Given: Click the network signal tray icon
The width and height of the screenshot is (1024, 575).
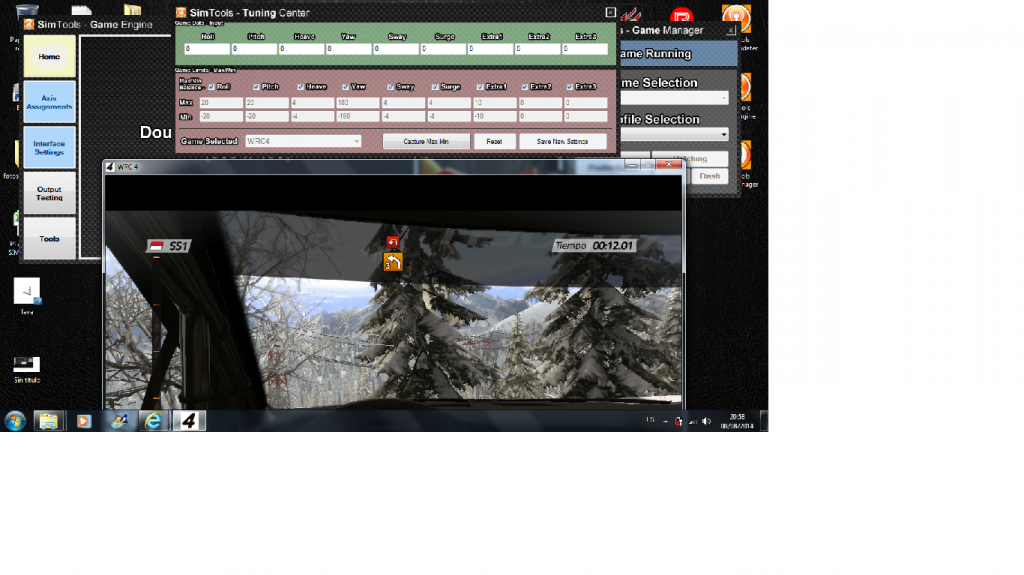Looking at the screenshot, I should [x=693, y=421].
